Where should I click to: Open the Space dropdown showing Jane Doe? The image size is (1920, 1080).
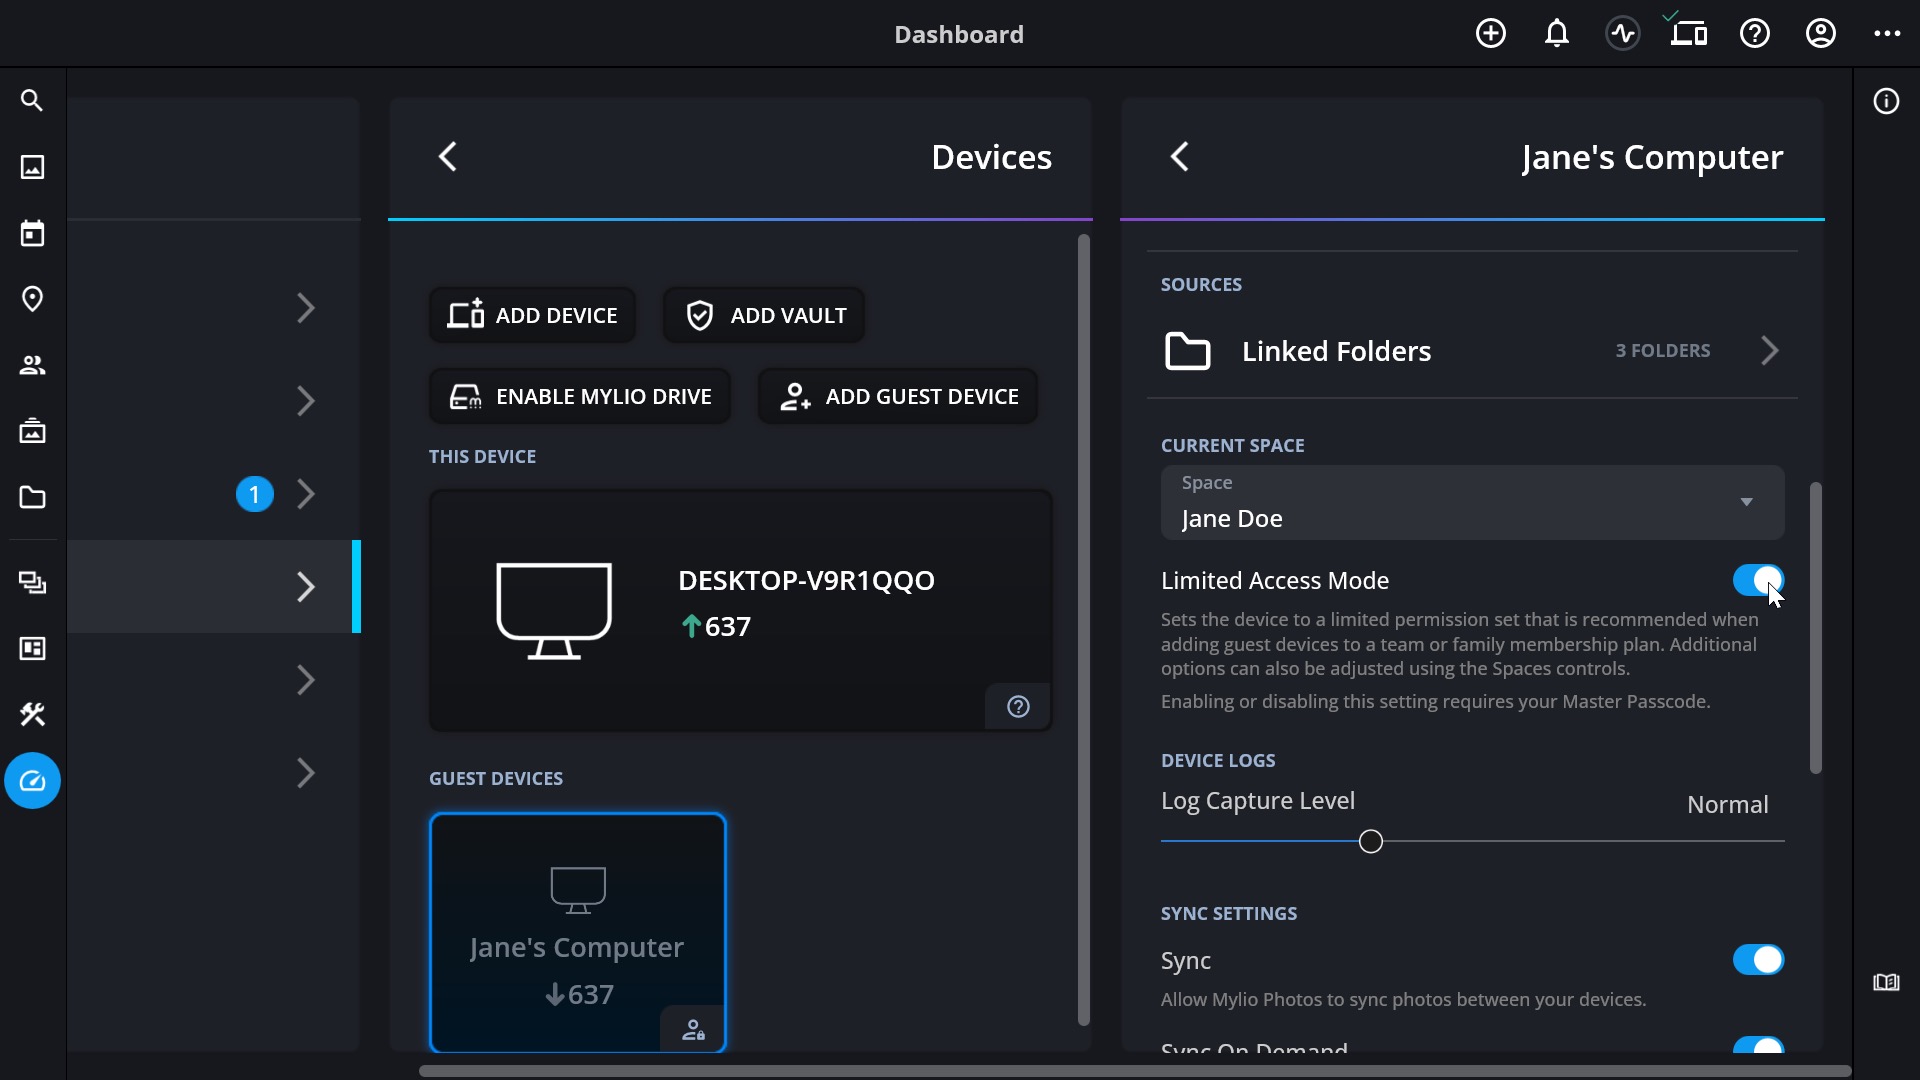tap(1472, 502)
